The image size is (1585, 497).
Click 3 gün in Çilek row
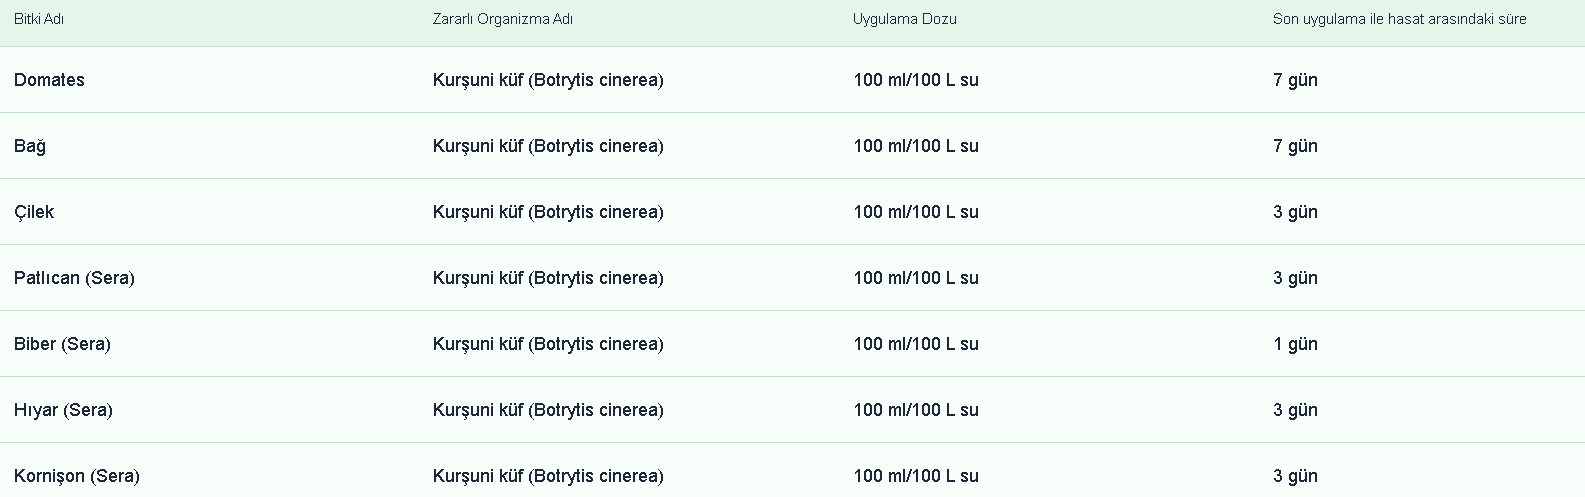(x=1295, y=212)
